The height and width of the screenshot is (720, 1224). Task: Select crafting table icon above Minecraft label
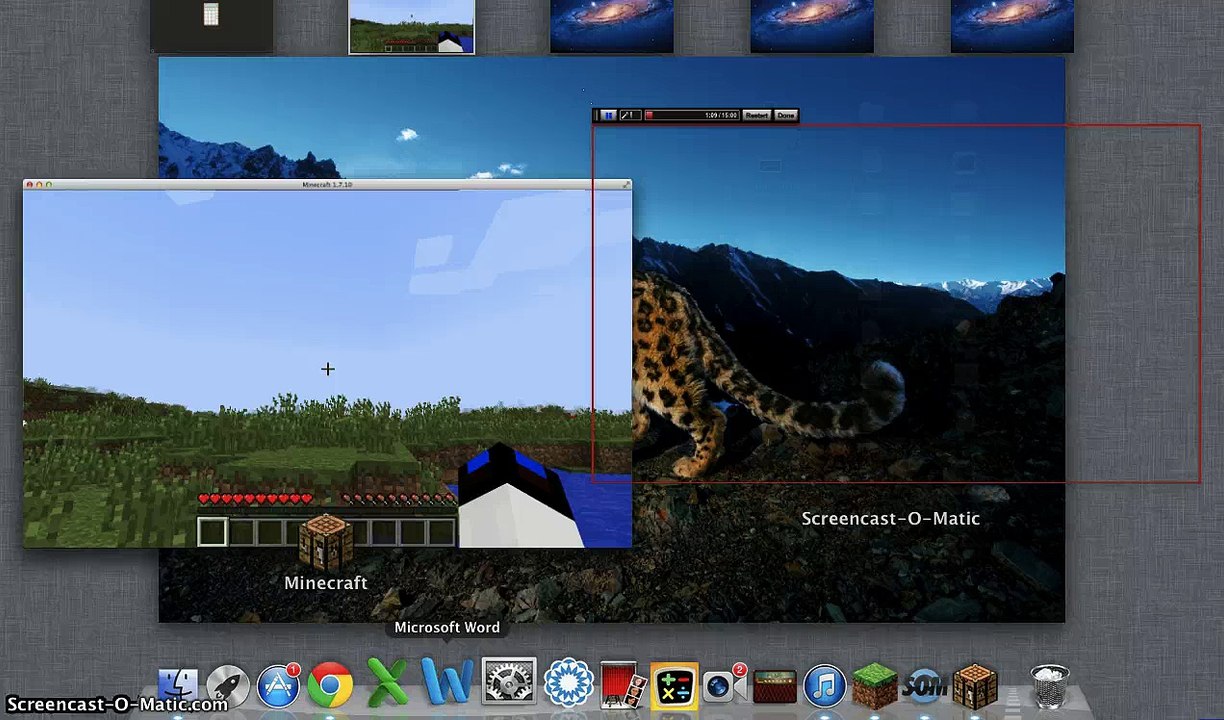326,543
